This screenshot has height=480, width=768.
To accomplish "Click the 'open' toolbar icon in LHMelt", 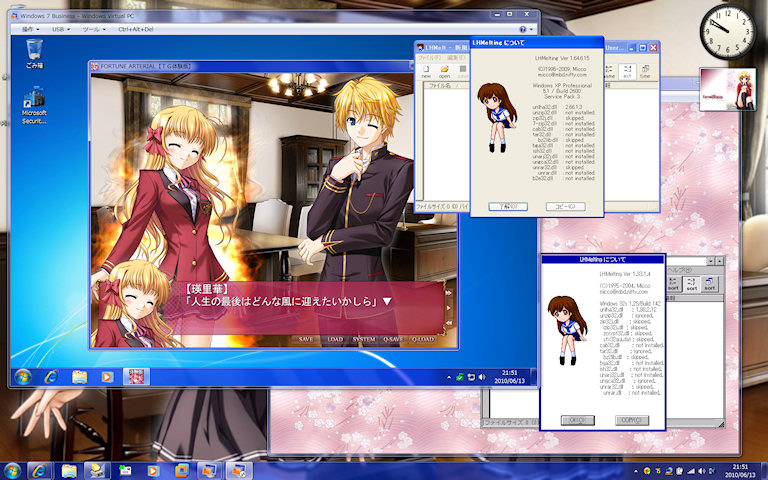I will click(x=444, y=72).
